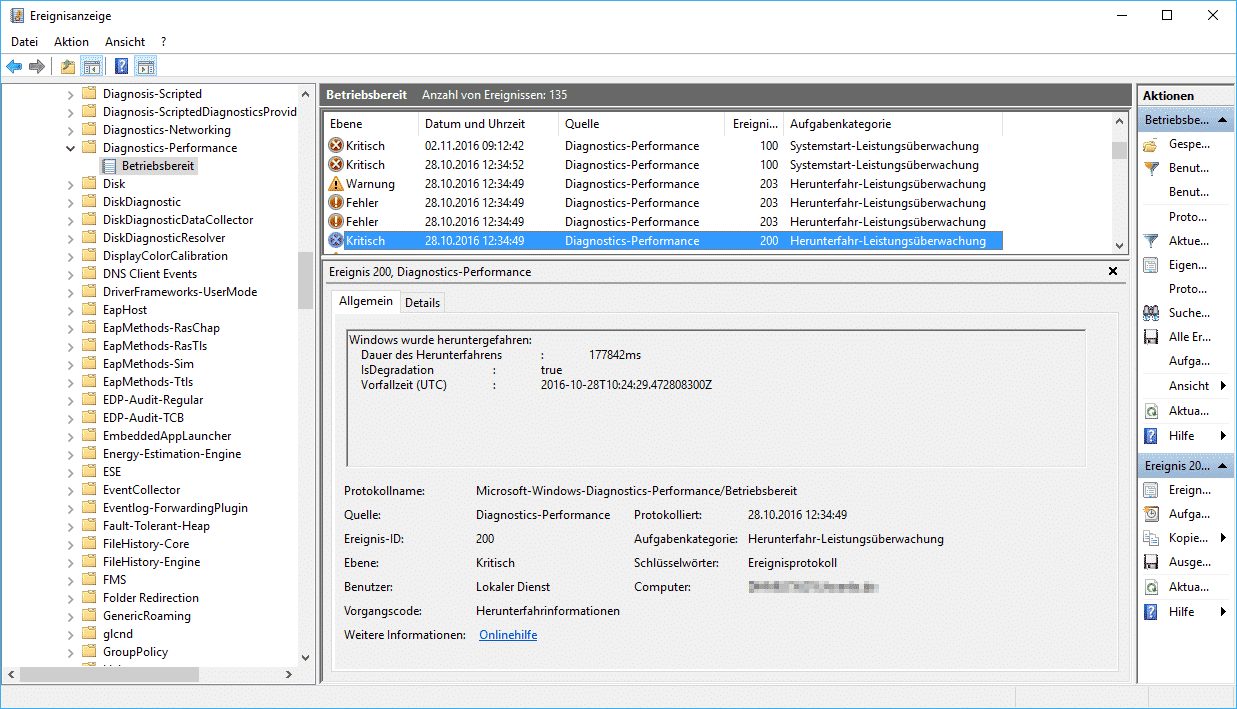Click the folder icon of EventCollector
The width and height of the screenshot is (1237, 709).
89,490
